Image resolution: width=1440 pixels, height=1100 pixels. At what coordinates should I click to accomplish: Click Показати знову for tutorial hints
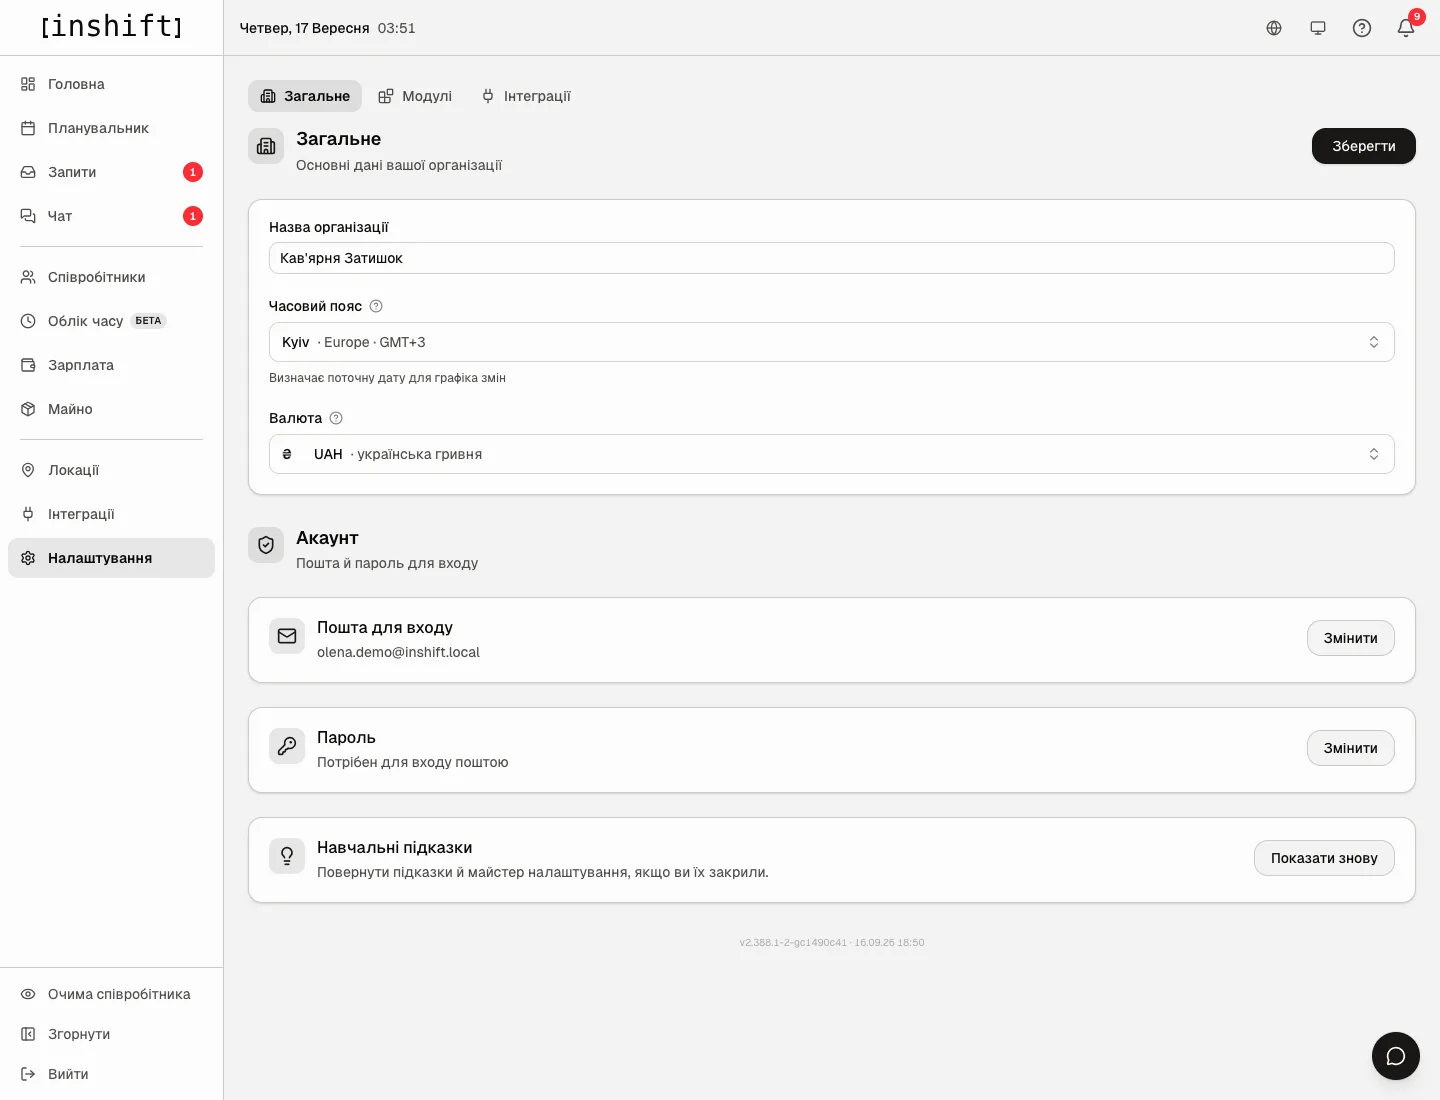(1324, 858)
